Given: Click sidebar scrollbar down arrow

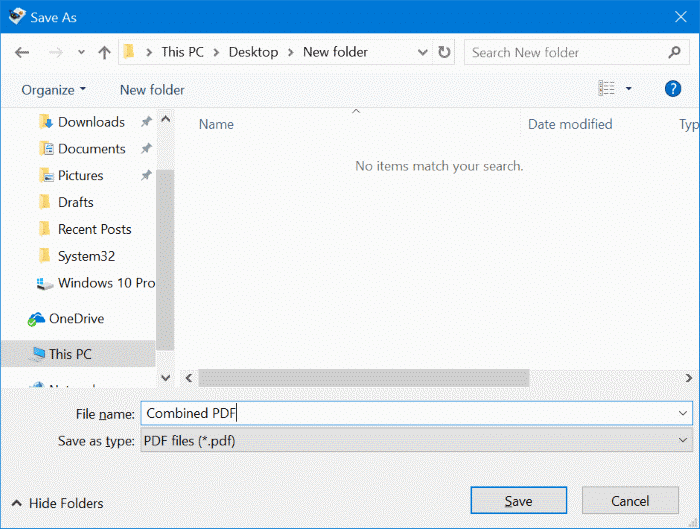Looking at the screenshot, I should click(x=166, y=378).
